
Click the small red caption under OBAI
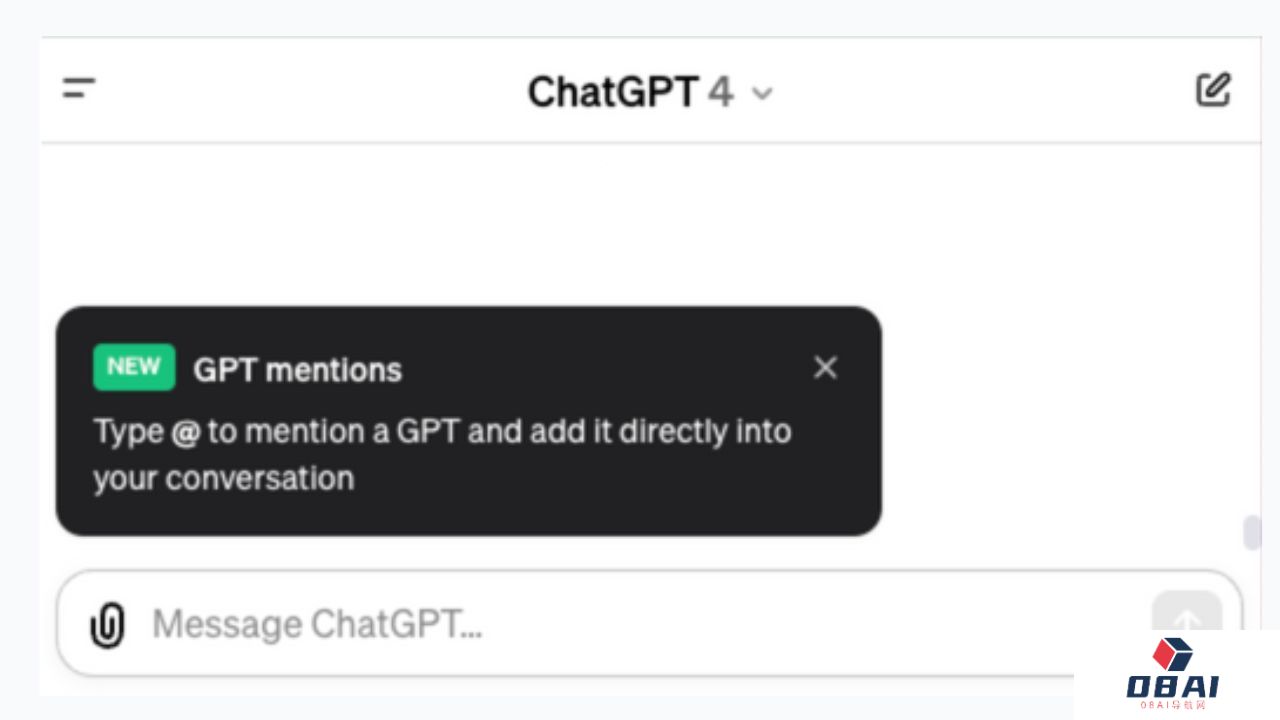tap(1172, 705)
